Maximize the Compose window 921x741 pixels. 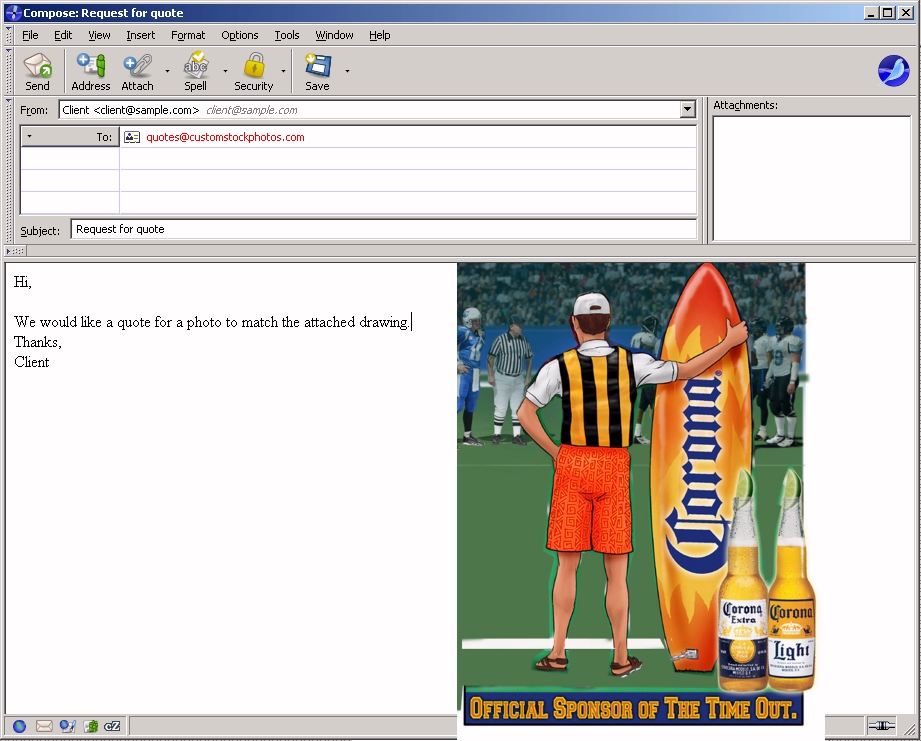(x=888, y=12)
